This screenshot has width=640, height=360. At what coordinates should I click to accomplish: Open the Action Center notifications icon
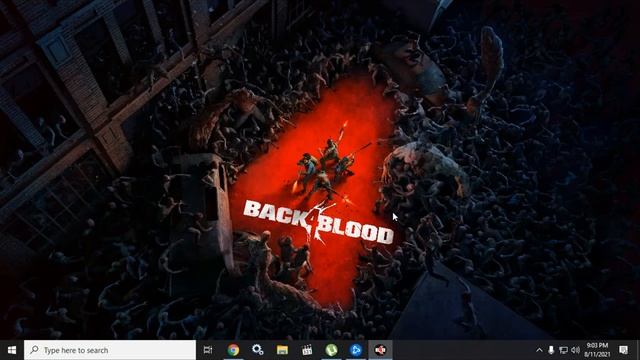tap(623, 350)
